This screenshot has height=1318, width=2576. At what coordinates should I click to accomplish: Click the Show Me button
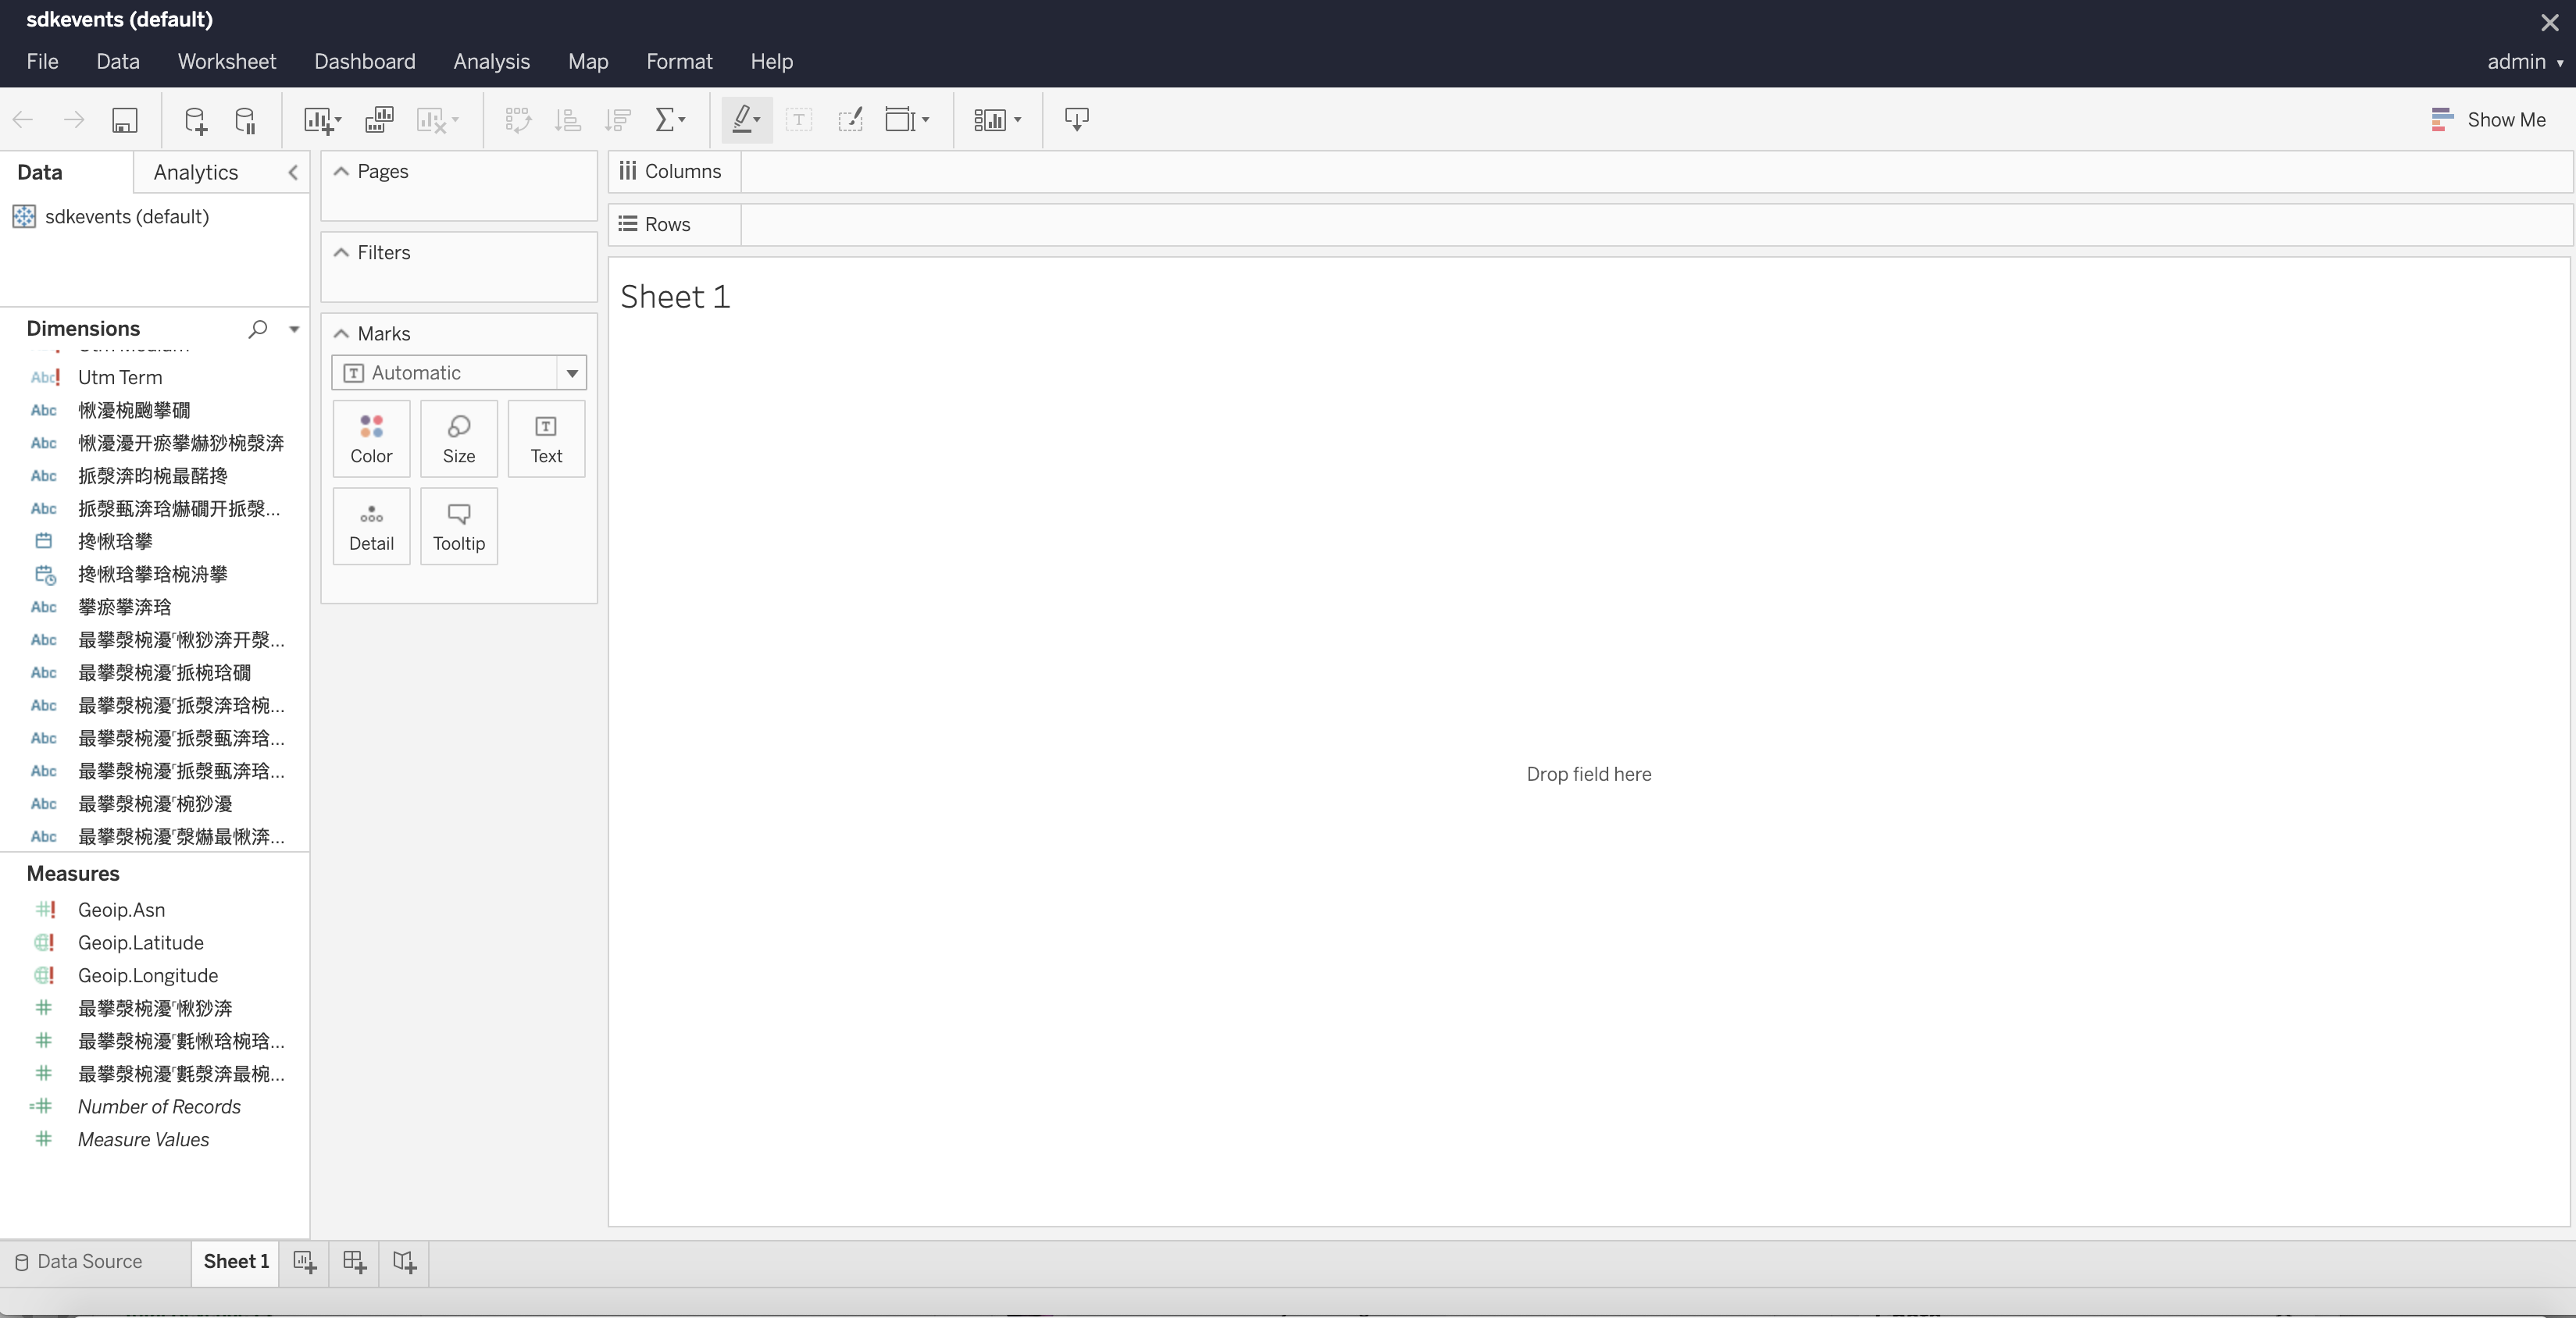2489,120
